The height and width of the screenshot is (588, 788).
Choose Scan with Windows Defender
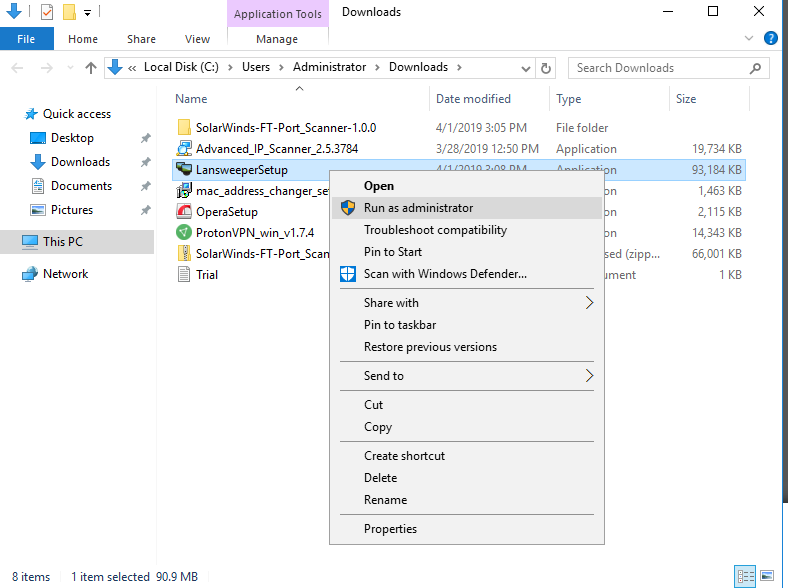[x=466, y=274]
